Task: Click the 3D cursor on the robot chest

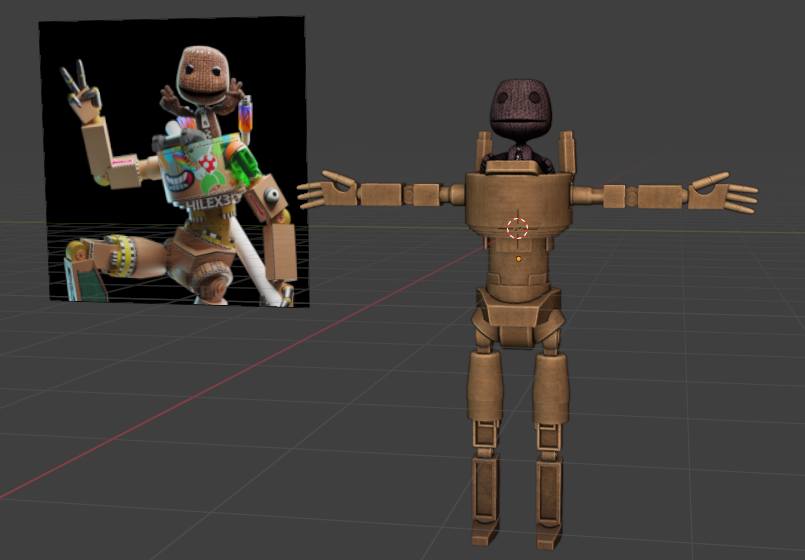Action: pos(517,227)
